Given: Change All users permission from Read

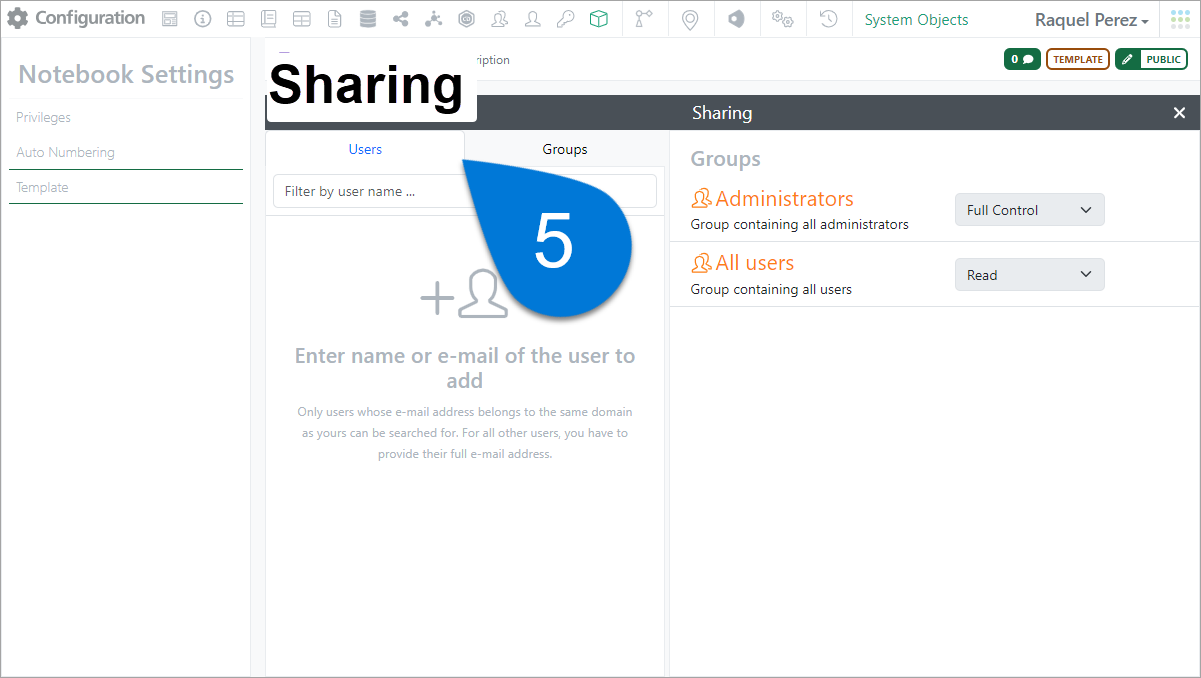Looking at the screenshot, I should pyautogui.click(x=1030, y=275).
